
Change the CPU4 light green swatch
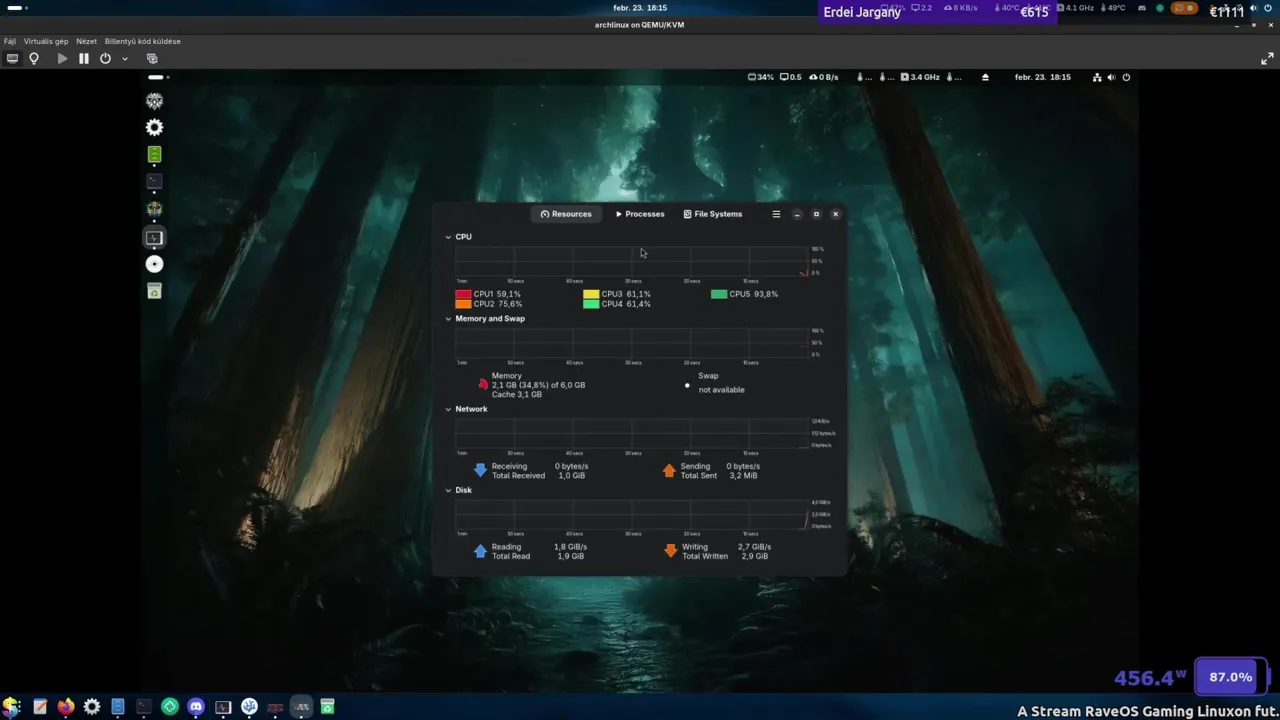point(591,304)
